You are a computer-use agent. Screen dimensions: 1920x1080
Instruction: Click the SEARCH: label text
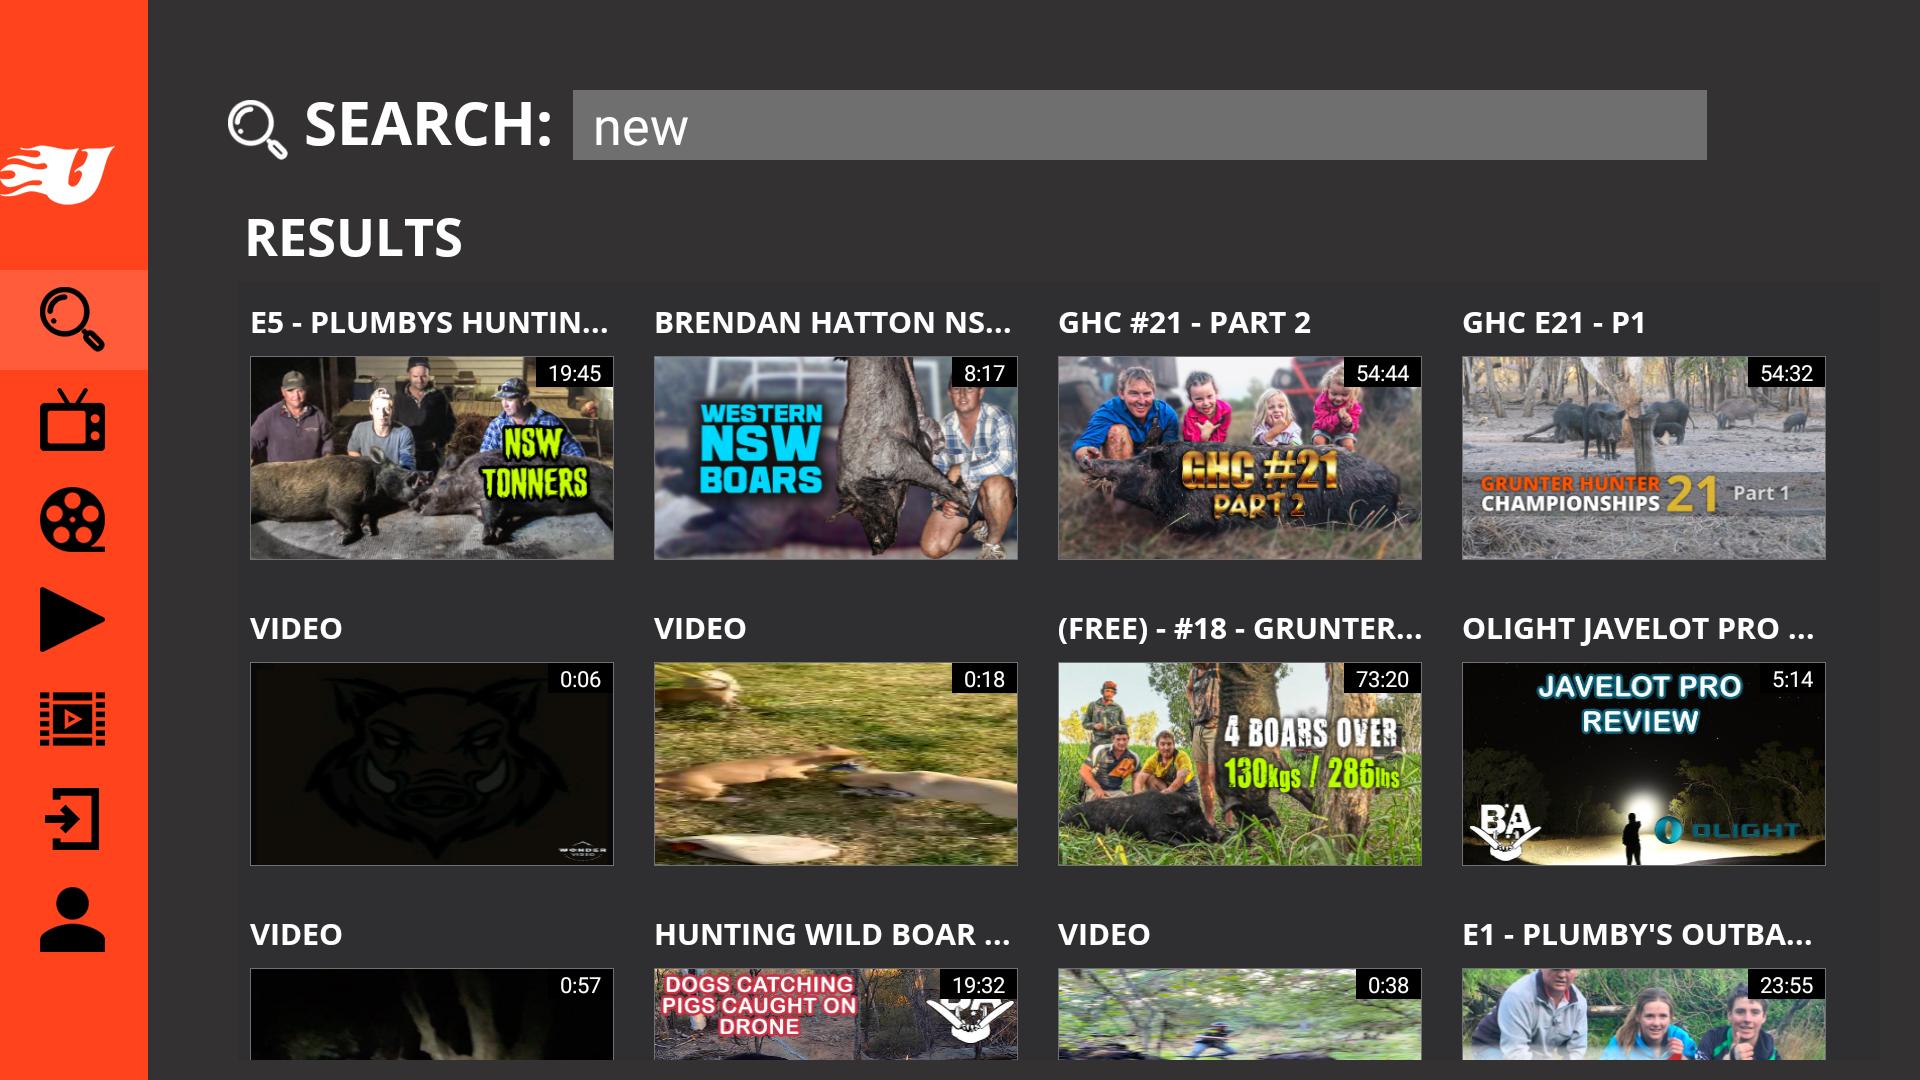(x=428, y=125)
